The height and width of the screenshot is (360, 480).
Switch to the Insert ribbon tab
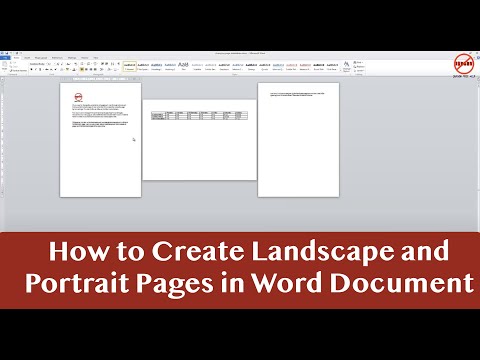(27, 58)
